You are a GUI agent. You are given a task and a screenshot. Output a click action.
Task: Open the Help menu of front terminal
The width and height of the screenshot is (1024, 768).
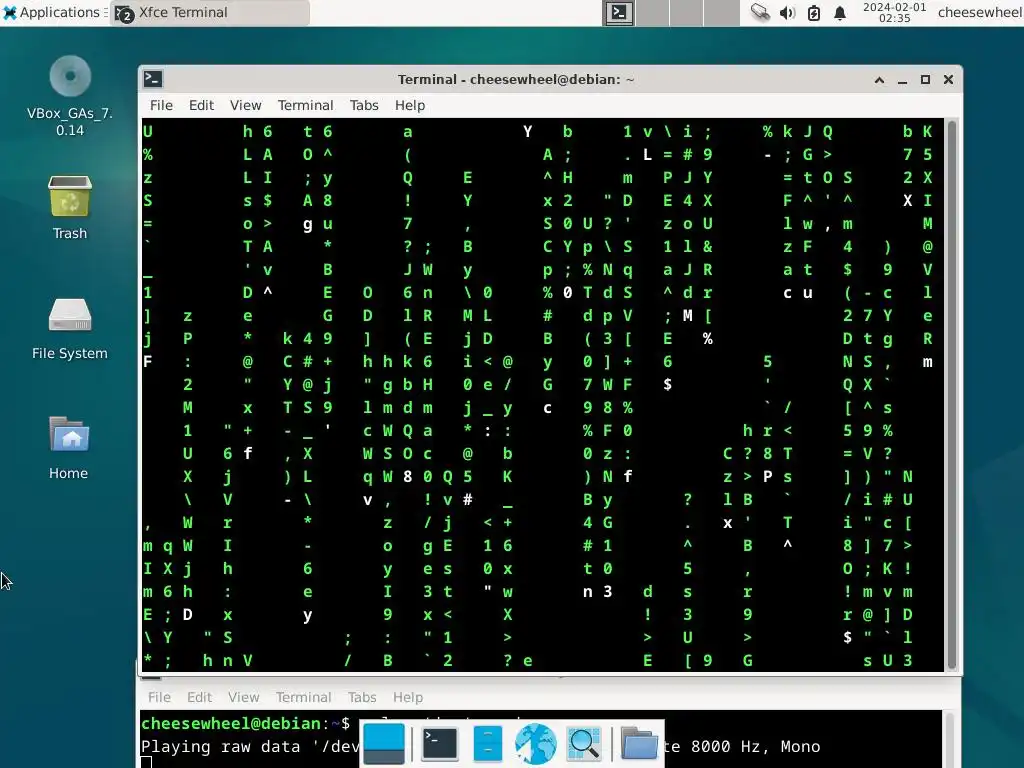(409, 105)
